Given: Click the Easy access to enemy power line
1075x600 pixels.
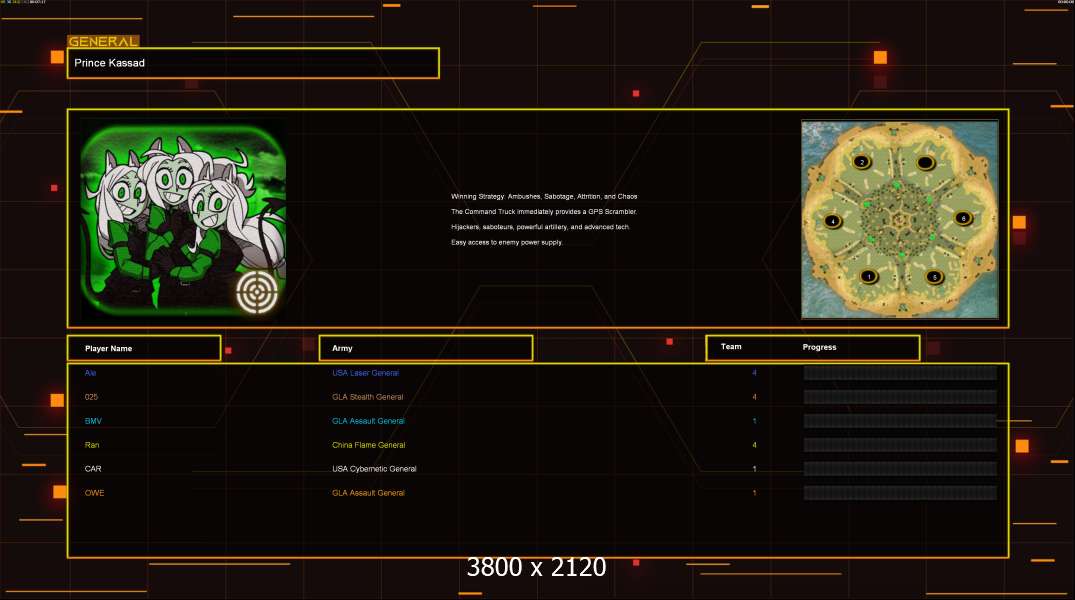Looking at the screenshot, I should 507,243.
